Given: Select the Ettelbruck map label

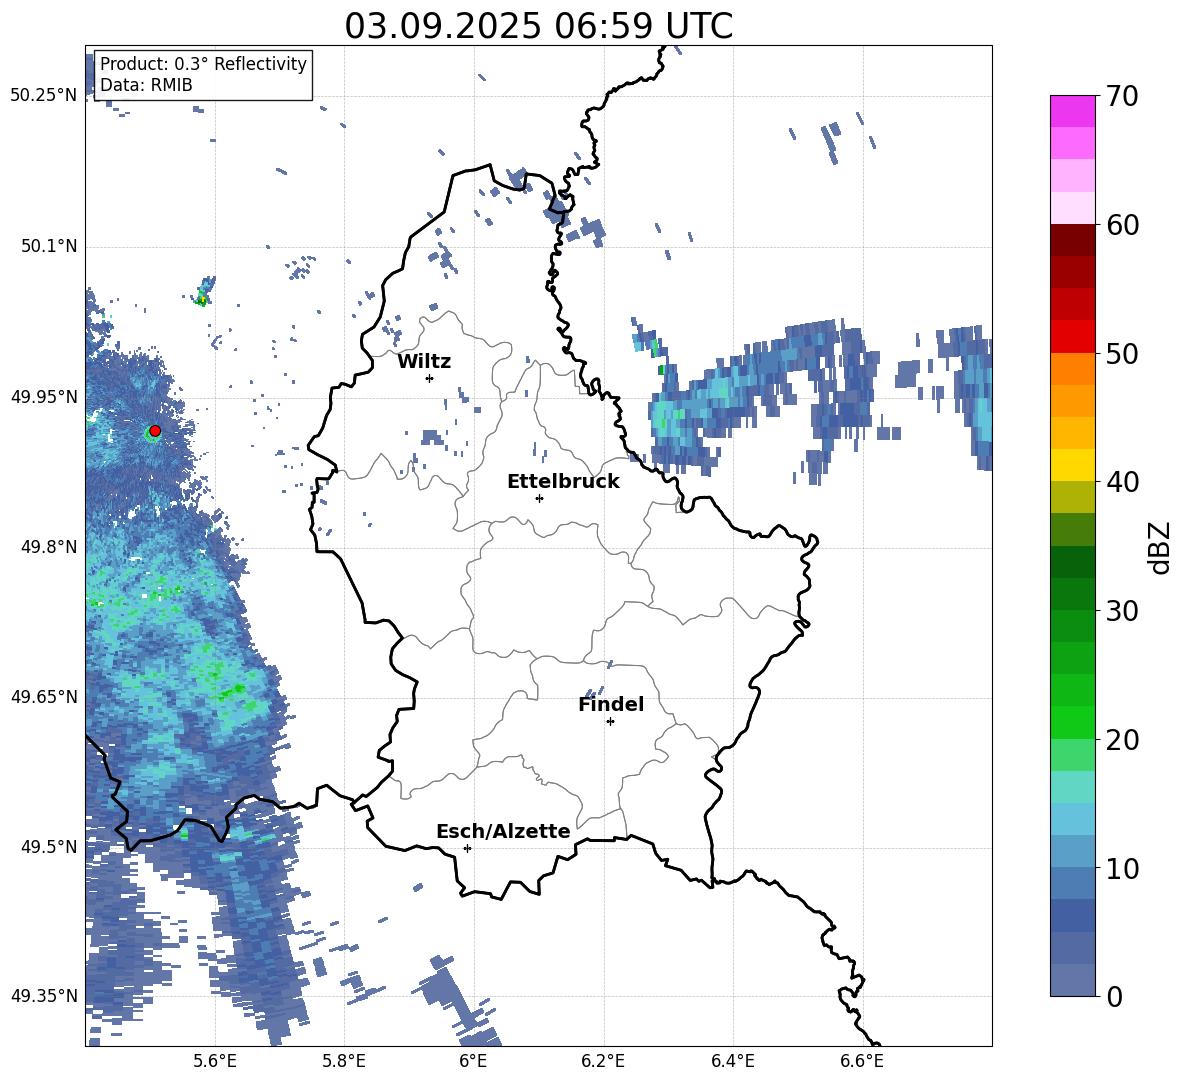Looking at the screenshot, I should [563, 482].
